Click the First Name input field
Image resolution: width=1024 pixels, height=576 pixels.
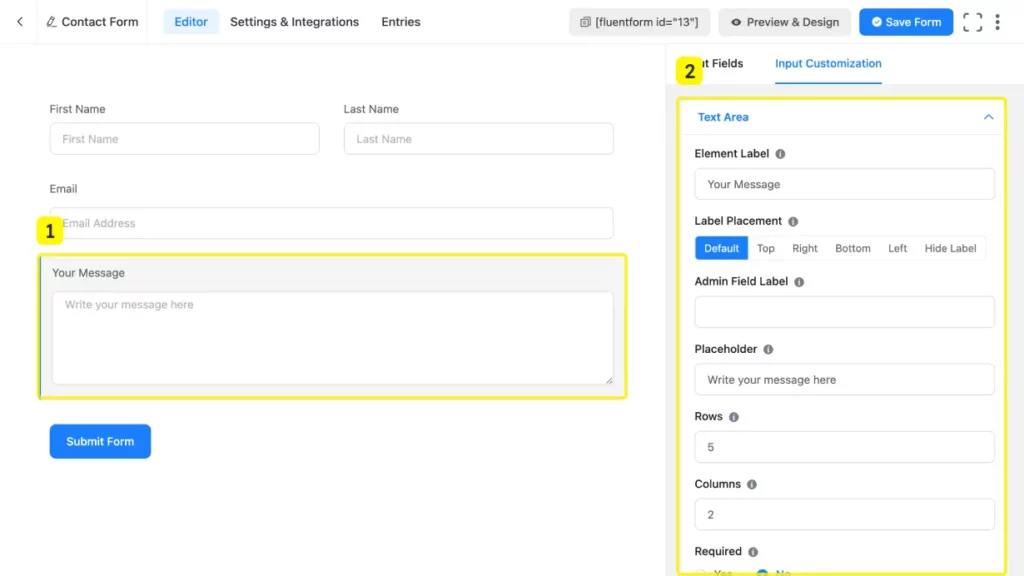click(x=185, y=138)
